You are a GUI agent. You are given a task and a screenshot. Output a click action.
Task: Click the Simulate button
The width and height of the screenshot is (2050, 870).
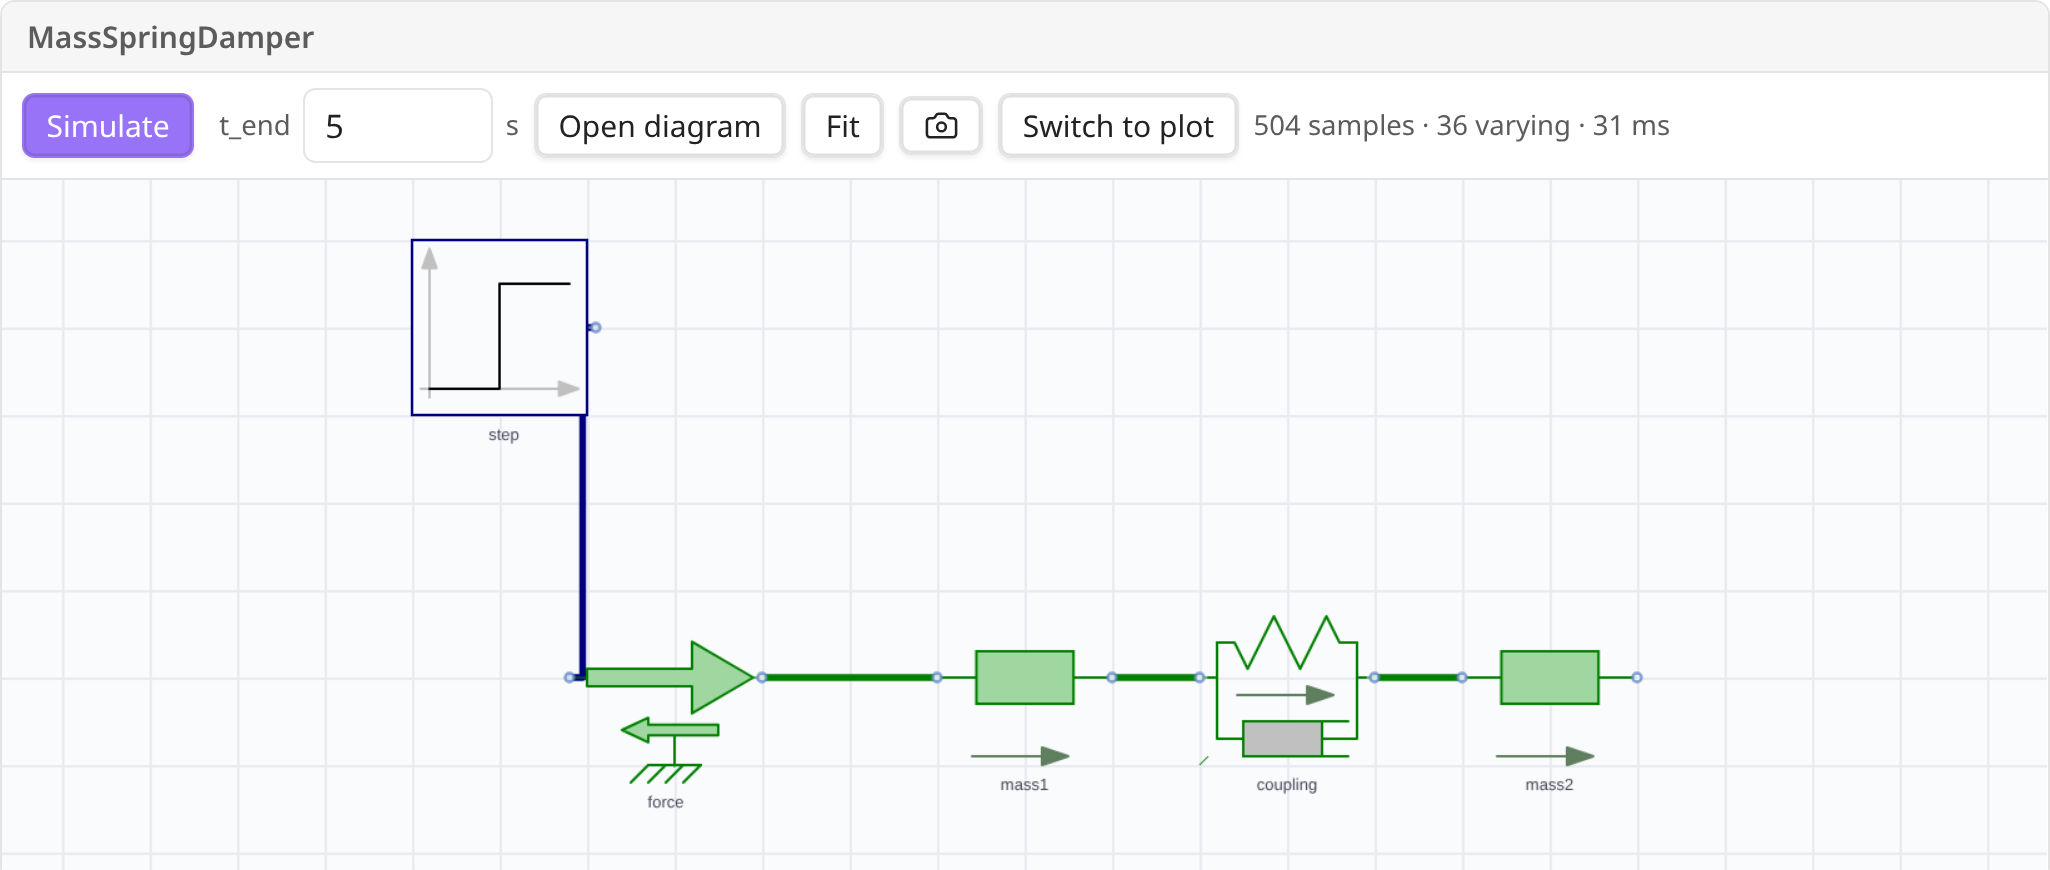[108, 126]
